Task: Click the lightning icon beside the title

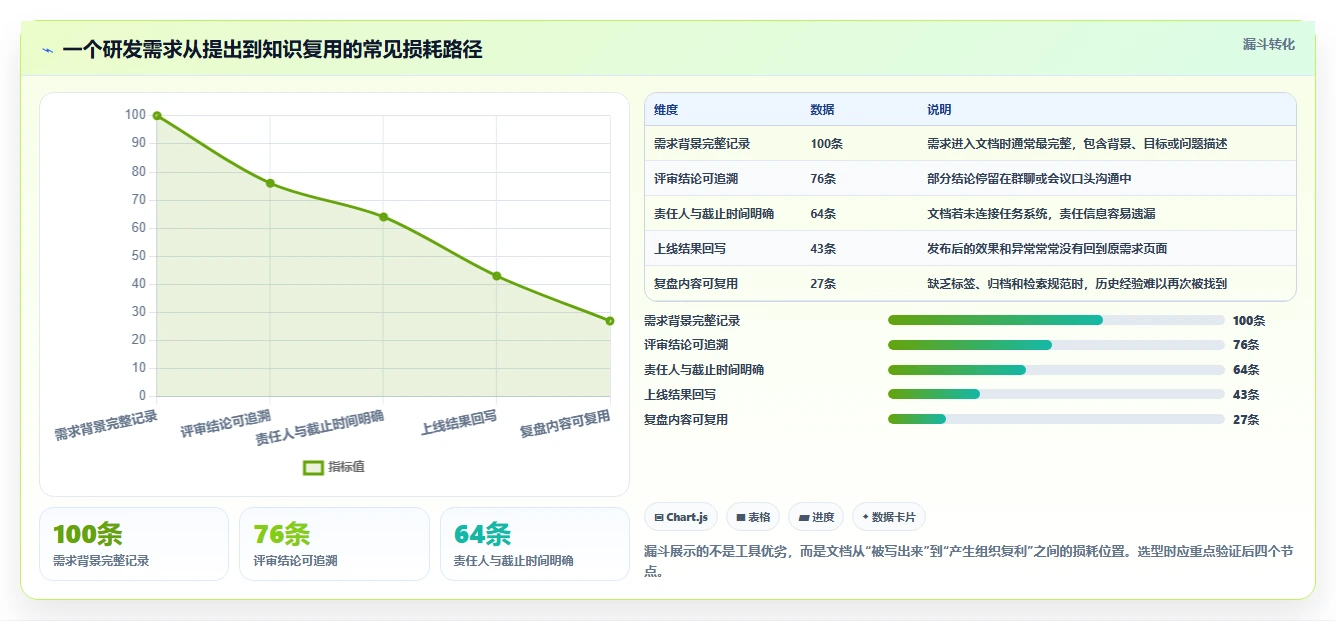Action: coord(48,50)
